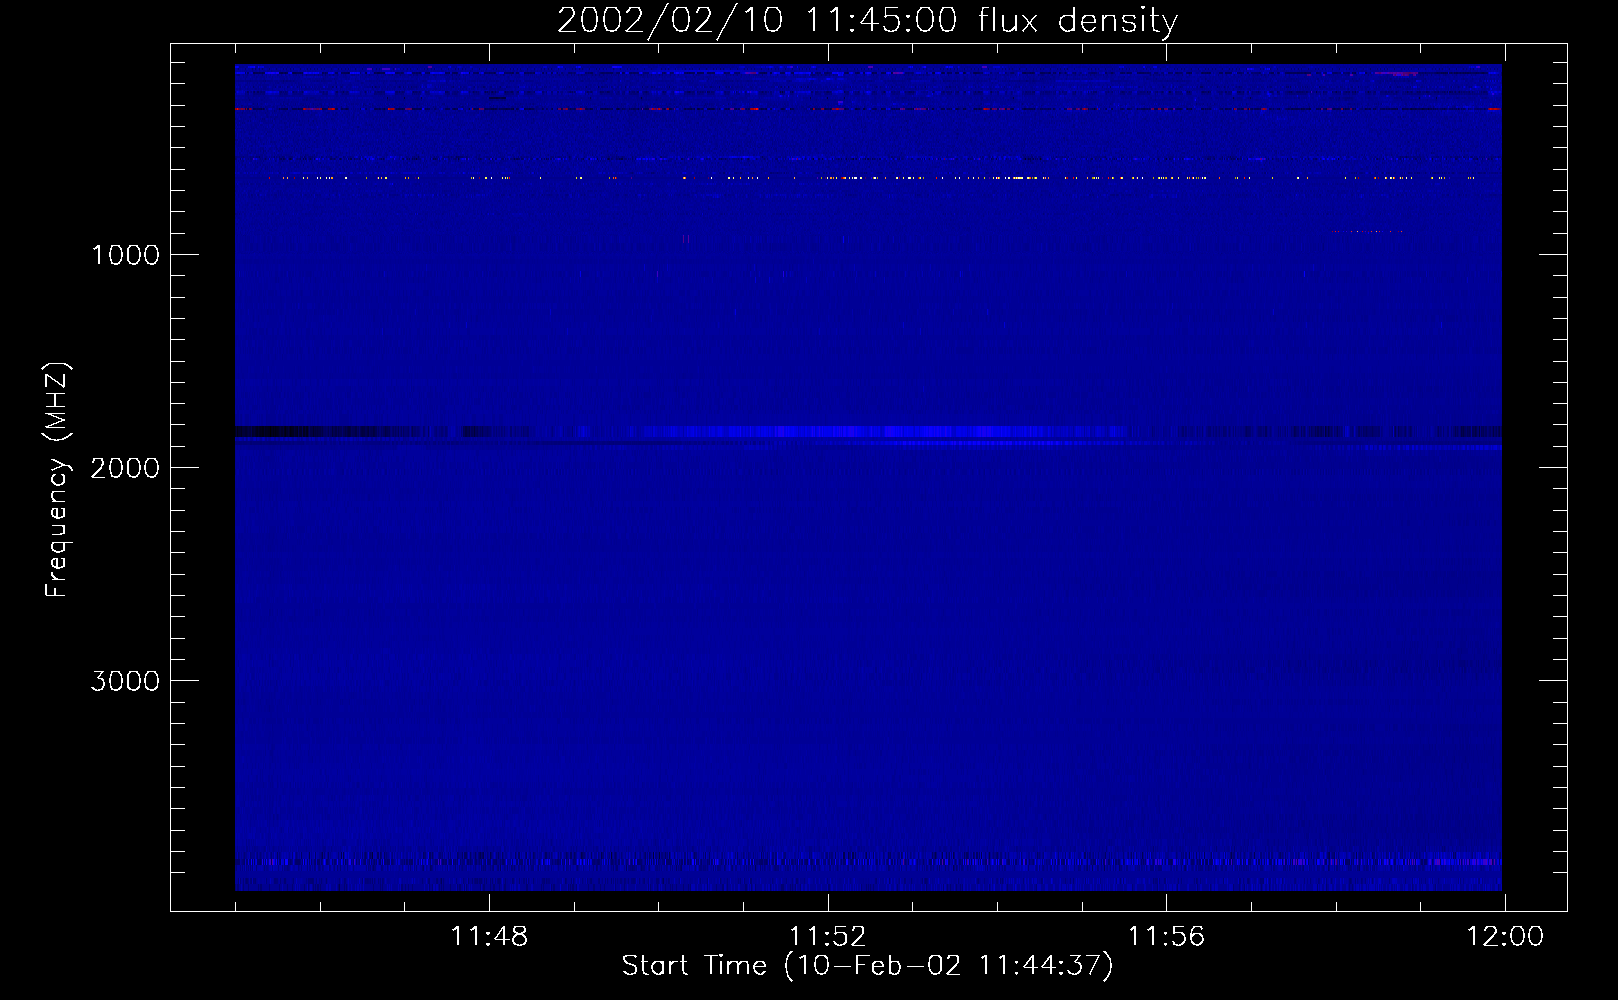
Task: Click the 11:56 time tick label
Action: pyautogui.click(x=1166, y=937)
